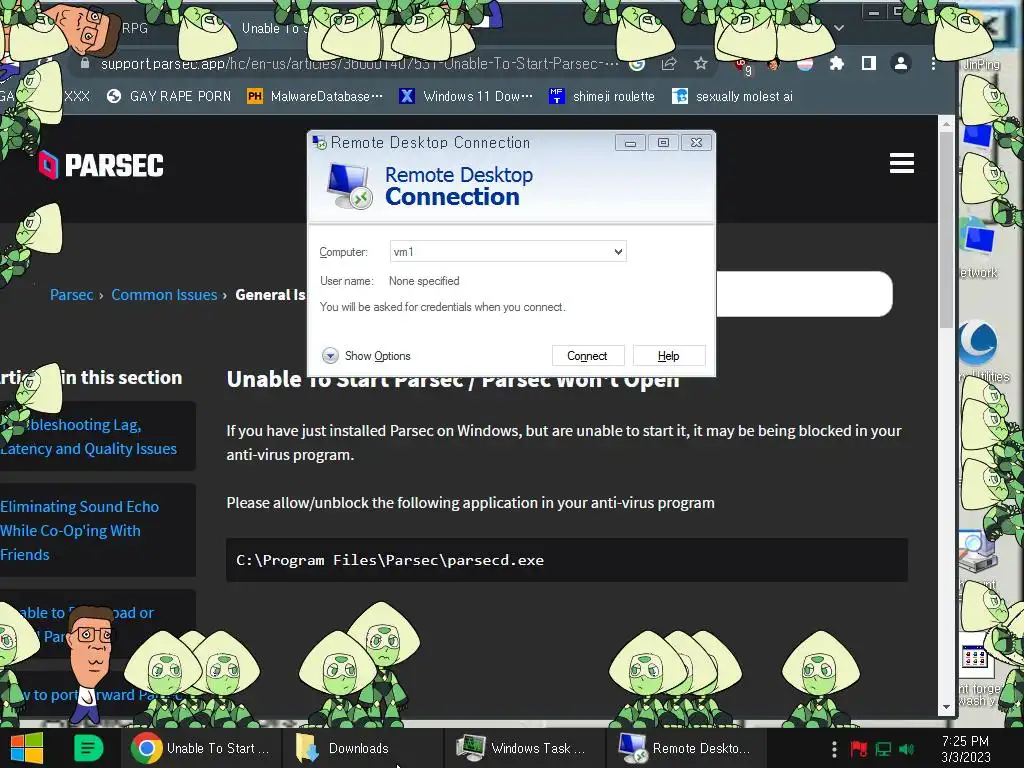Click the Parsec logo in the page header
The height and width of the screenshot is (768, 1024).
101,165
